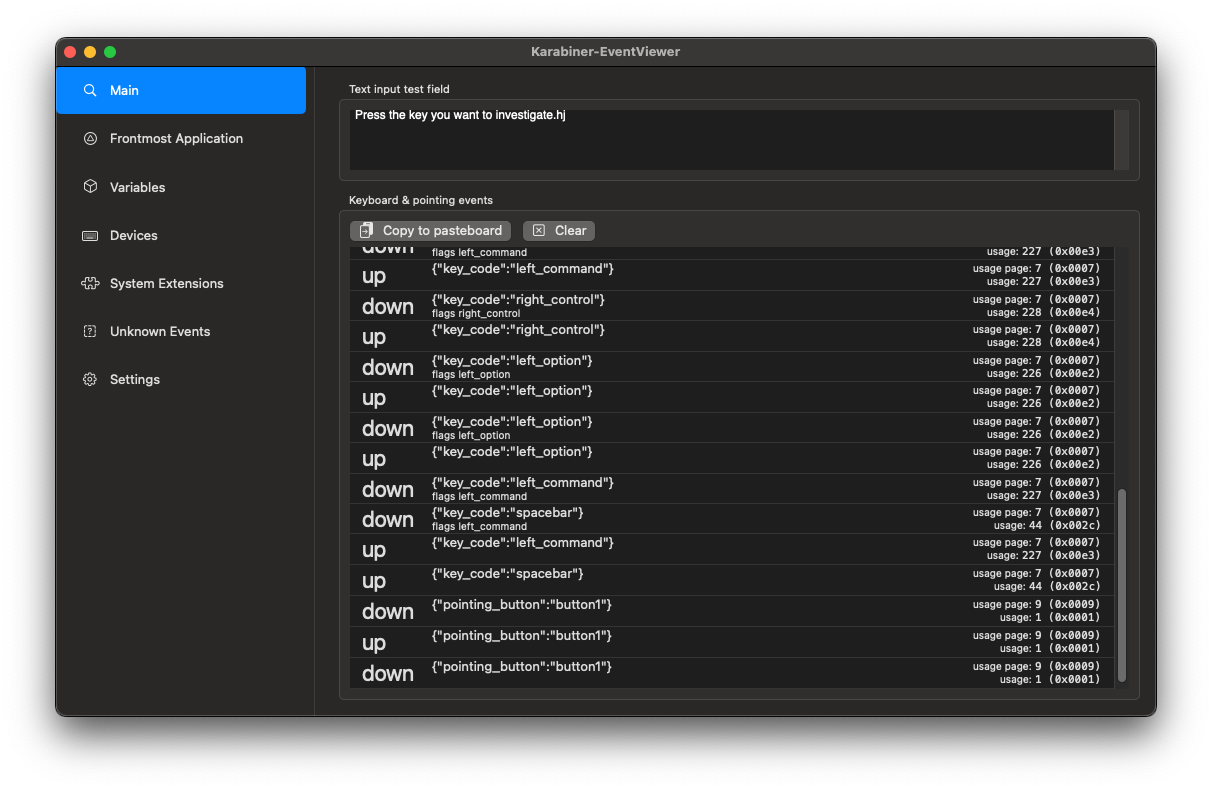The height and width of the screenshot is (790, 1212).
Task: Click the 'Keyboard & pointing events' heading
Action: point(421,200)
